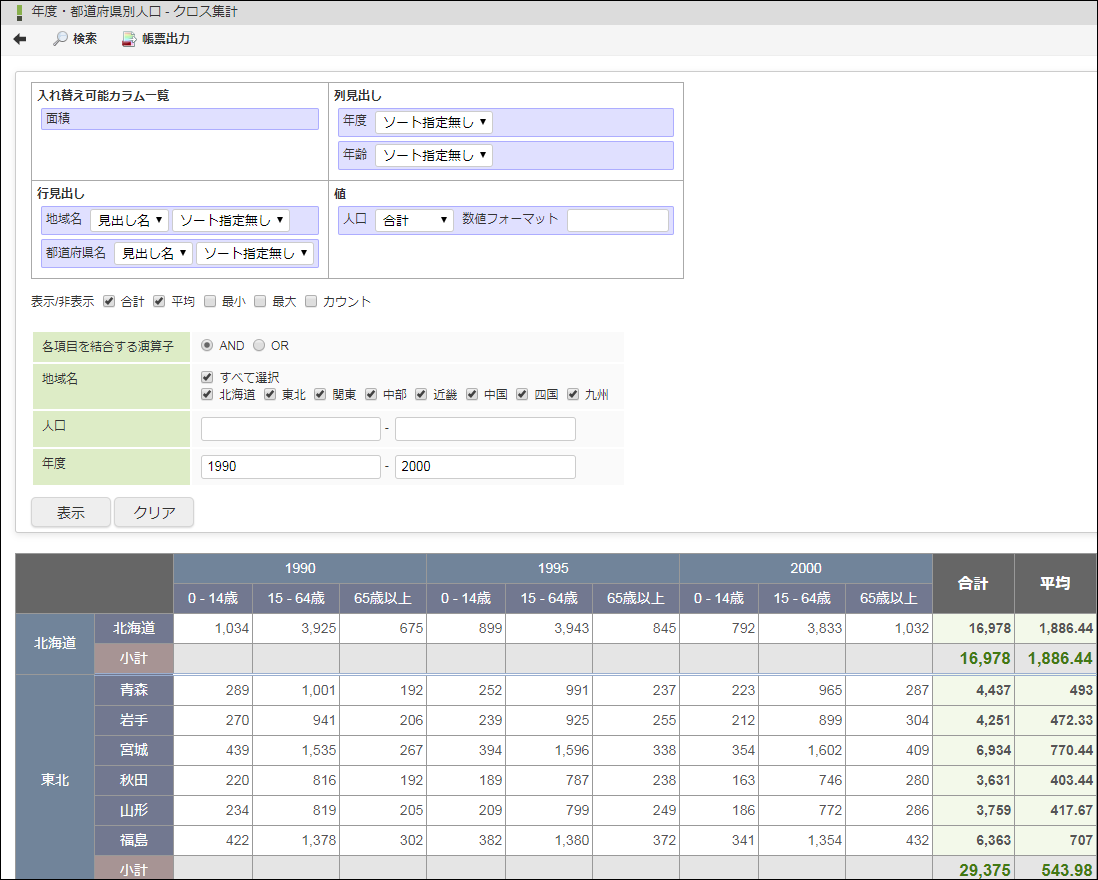Enable the カウント display checkbox

311,301
